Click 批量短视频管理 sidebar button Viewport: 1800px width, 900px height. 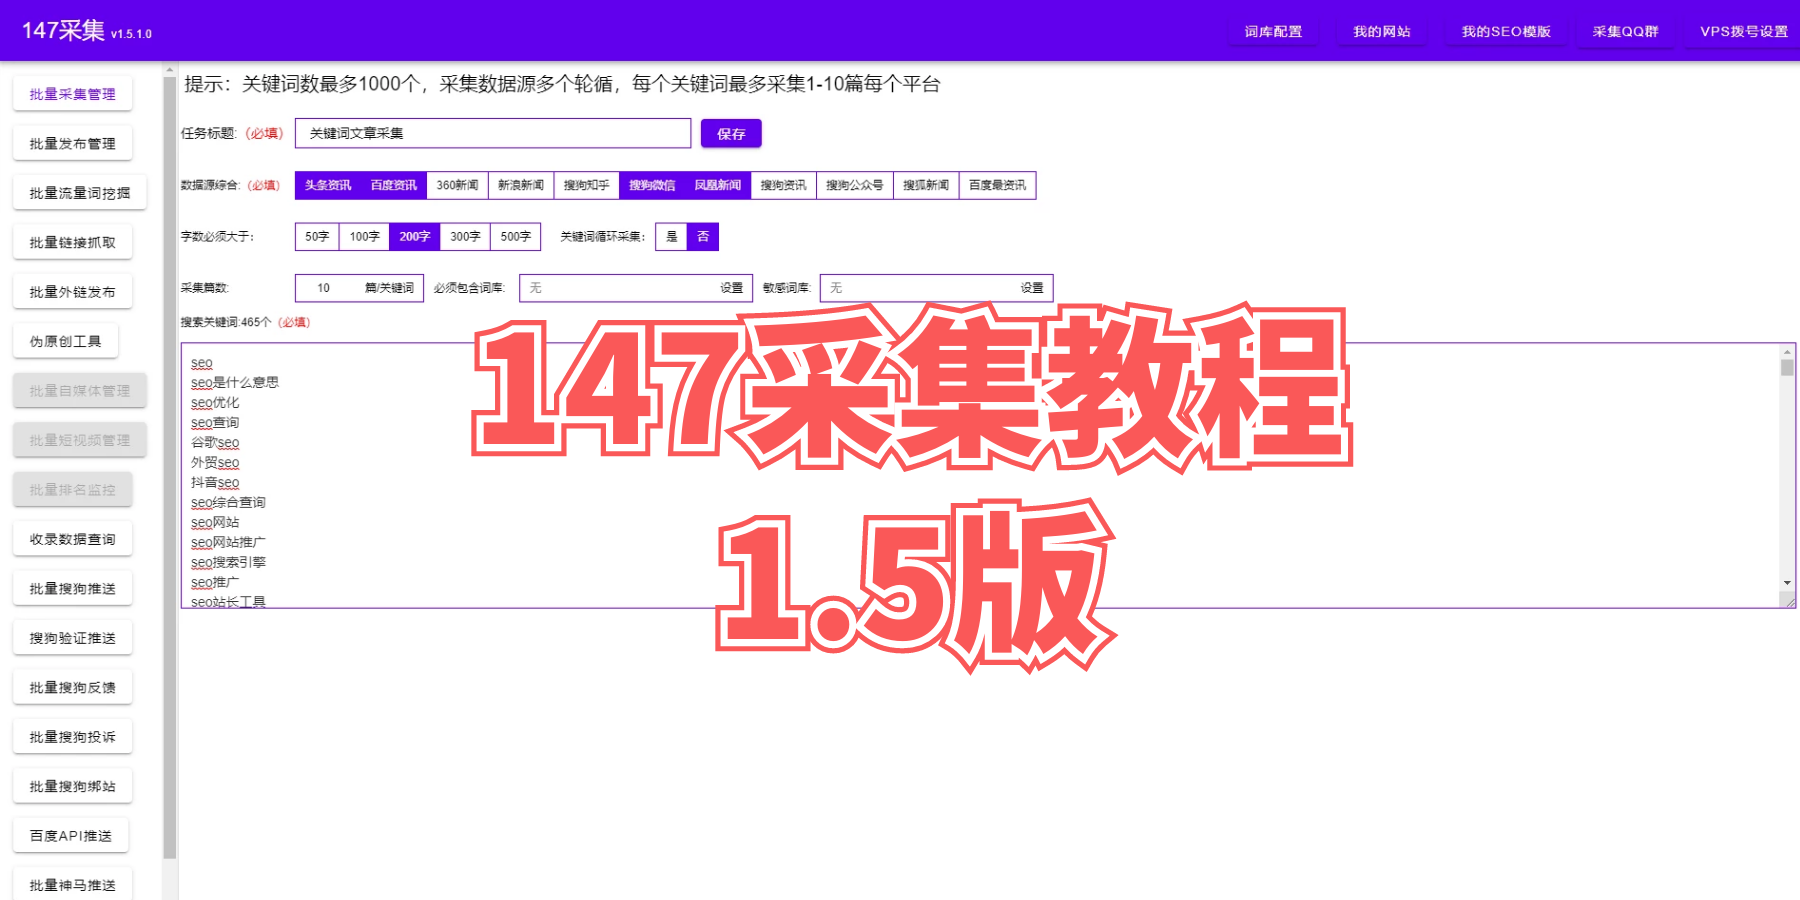click(80, 440)
